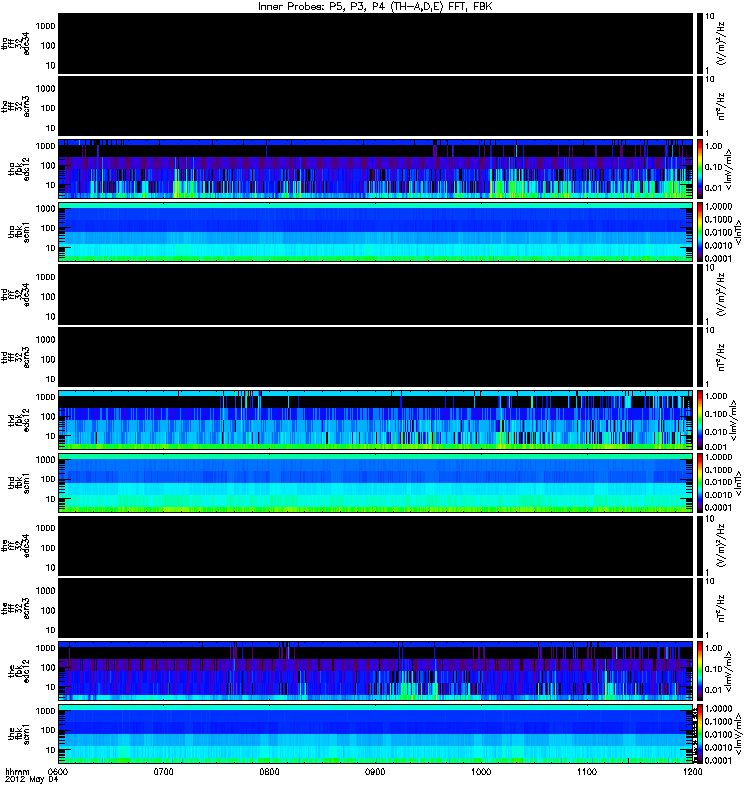The height and width of the screenshot is (800, 750).
Task: Select the tha fbk edc12 spectrogram panel
Action: pyautogui.click(x=376, y=168)
